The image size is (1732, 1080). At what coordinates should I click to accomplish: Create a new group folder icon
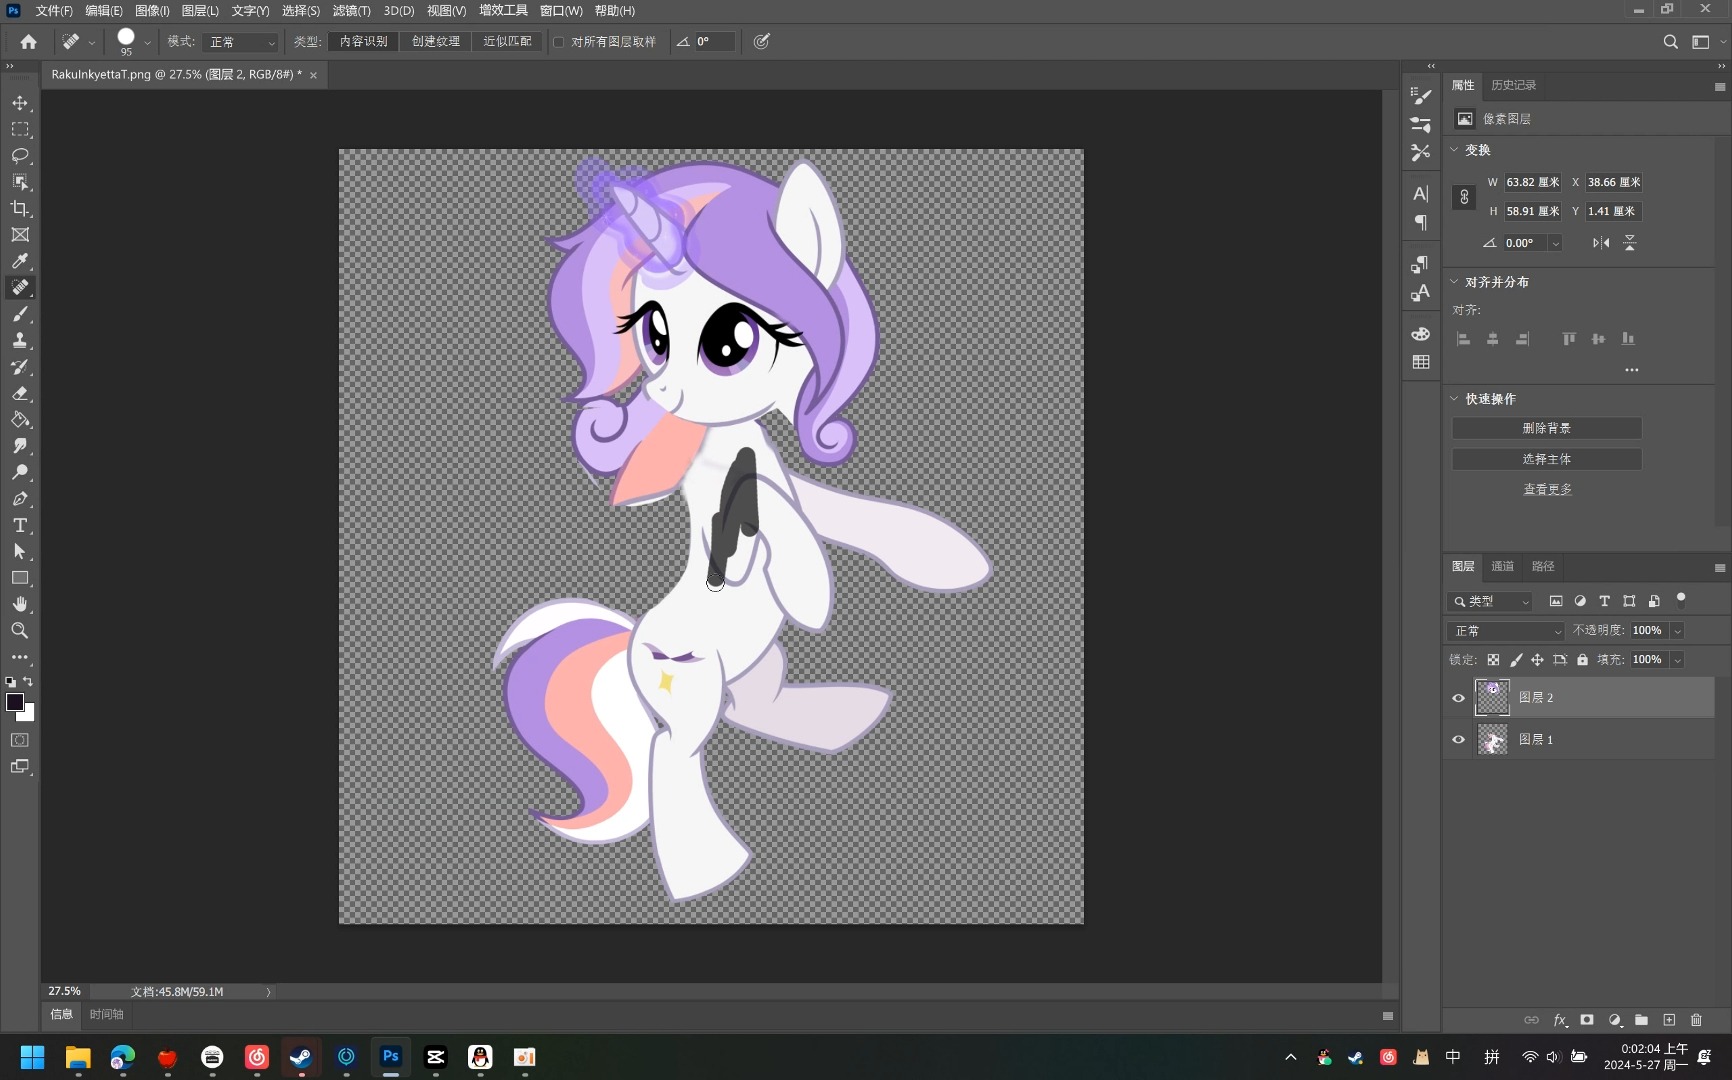(x=1641, y=1020)
